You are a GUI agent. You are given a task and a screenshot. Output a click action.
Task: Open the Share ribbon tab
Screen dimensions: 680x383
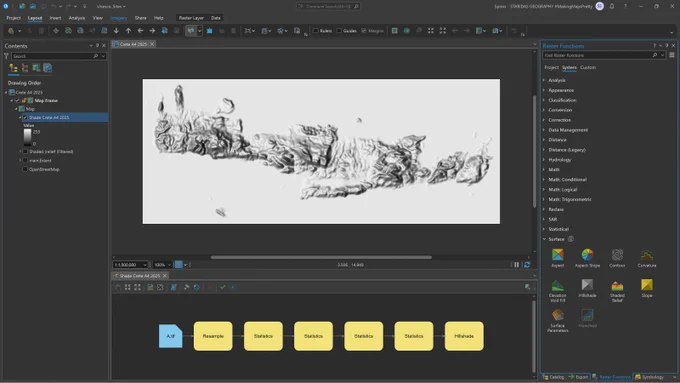click(141, 18)
